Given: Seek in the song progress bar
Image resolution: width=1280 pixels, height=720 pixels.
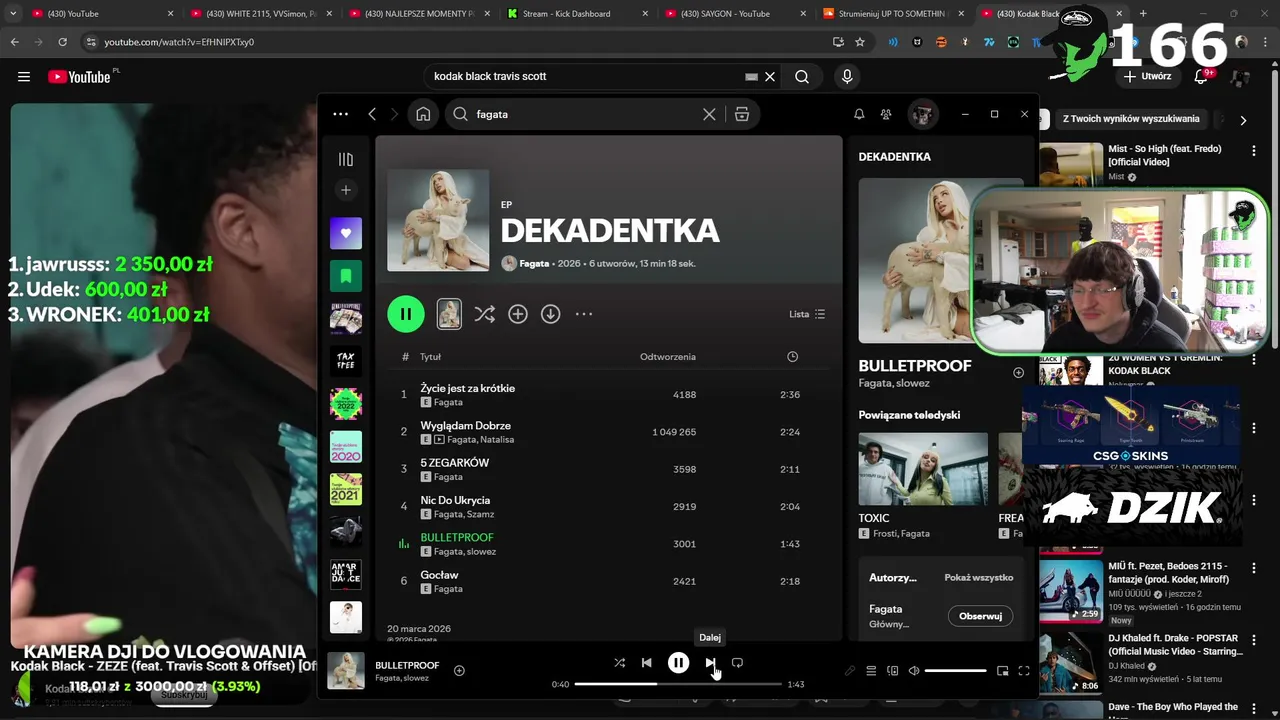Looking at the screenshot, I should 678,684.
